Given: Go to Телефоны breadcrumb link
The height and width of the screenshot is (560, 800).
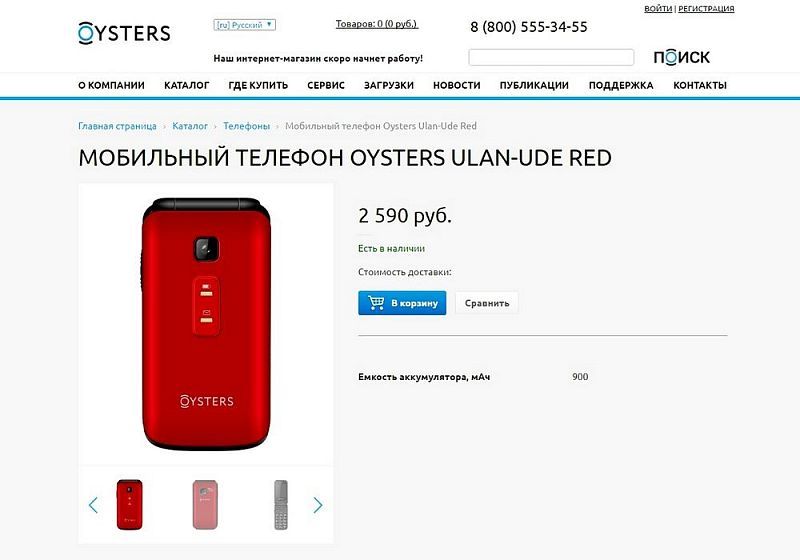Looking at the screenshot, I should (x=246, y=126).
